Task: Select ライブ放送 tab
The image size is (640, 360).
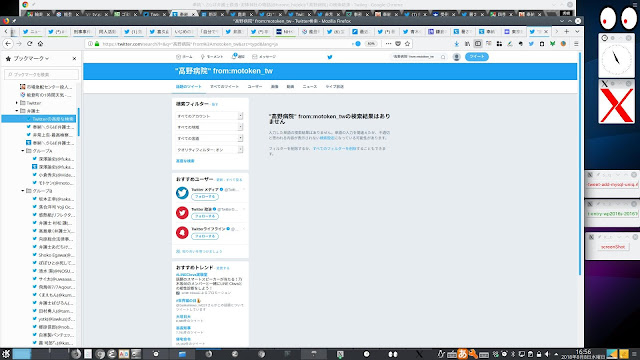Action: point(334,87)
